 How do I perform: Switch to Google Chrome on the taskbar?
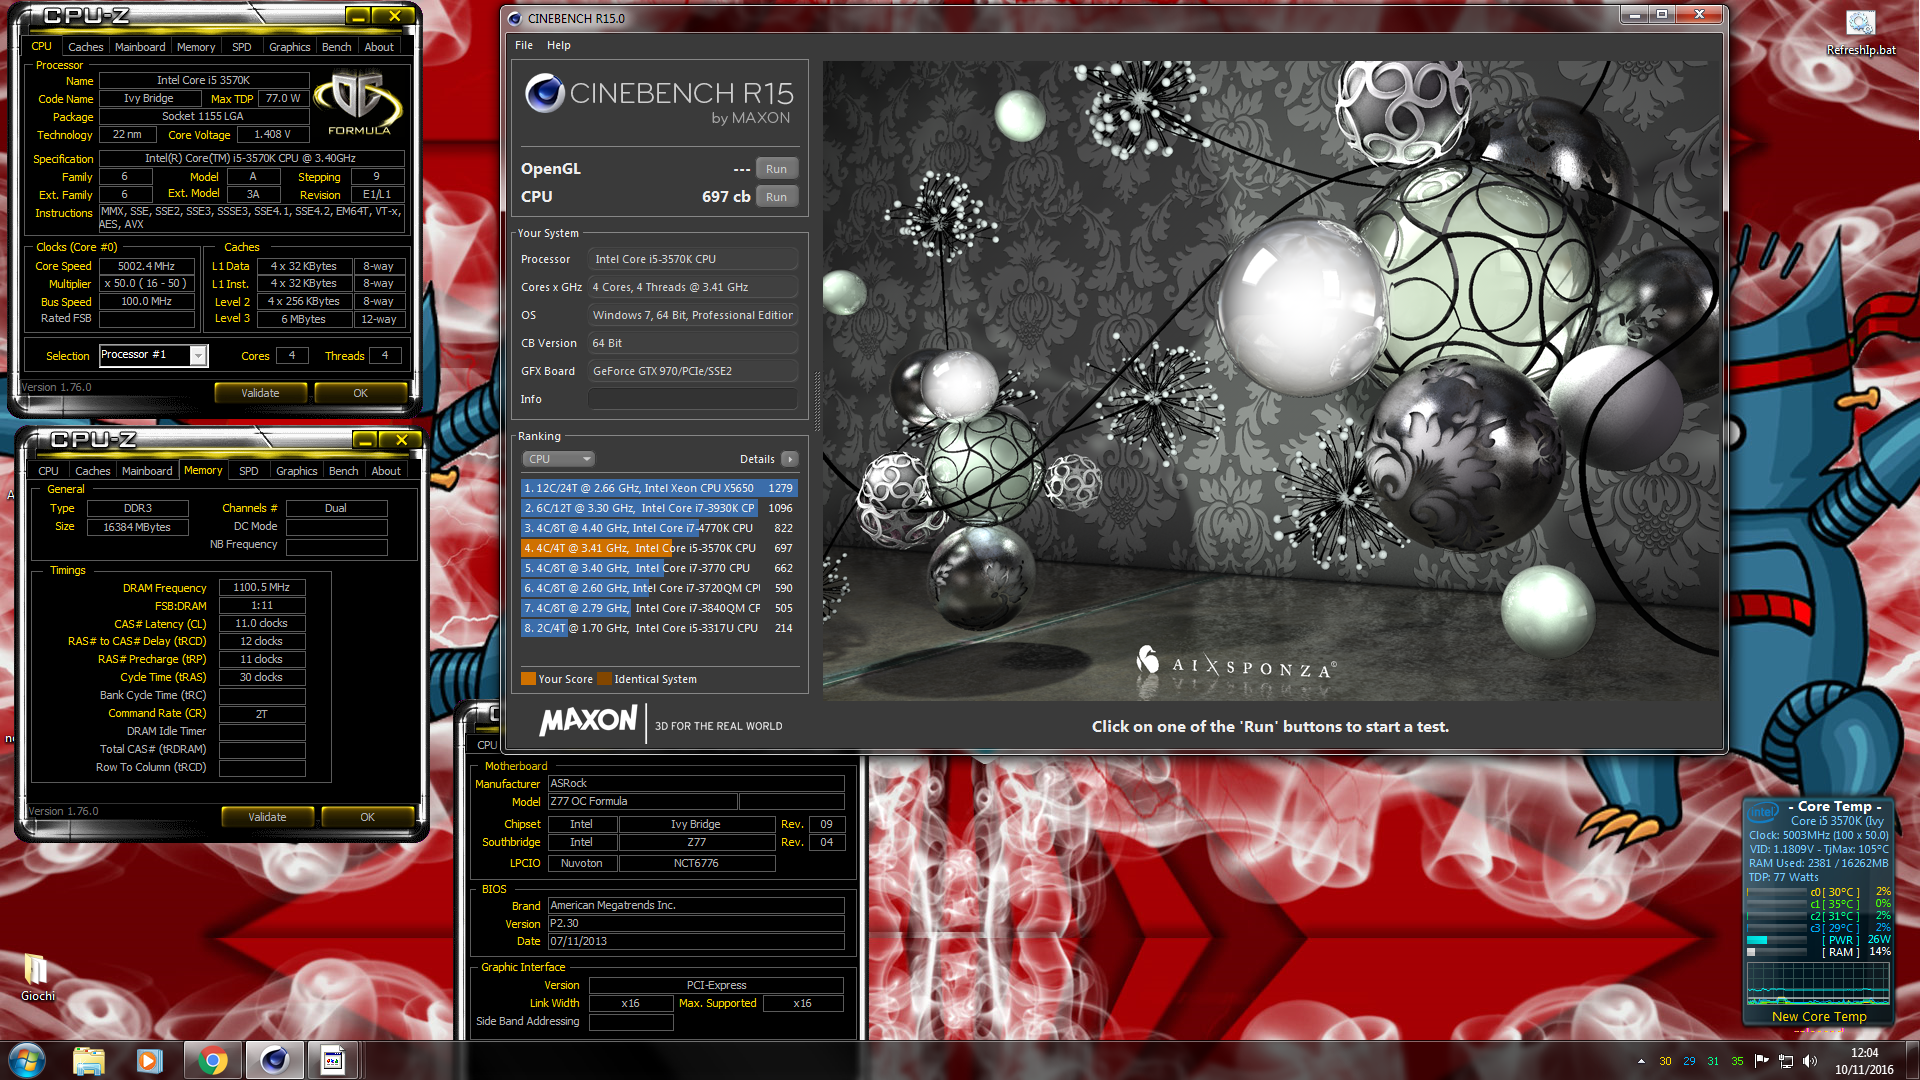pyautogui.click(x=212, y=1060)
